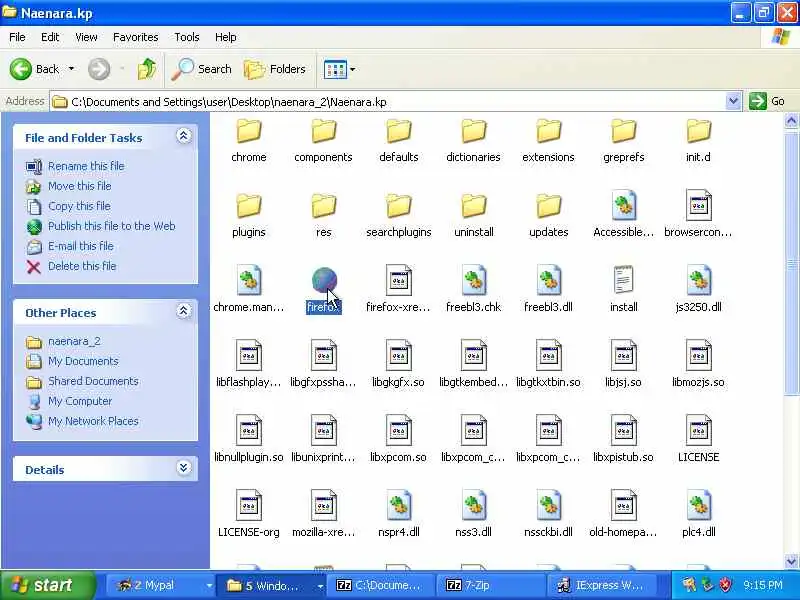Expand the Address bar dropdown
Screen dimensions: 800x600
pyautogui.click(x=733, y=102)
